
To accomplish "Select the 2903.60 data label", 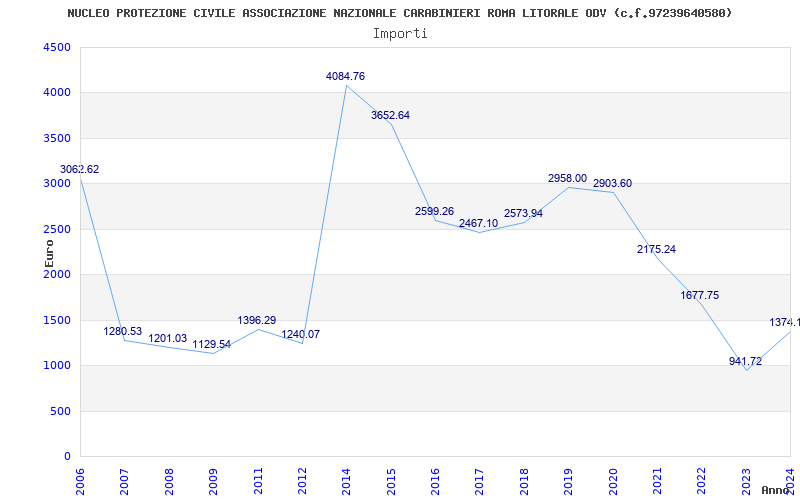I will [612, 184].
